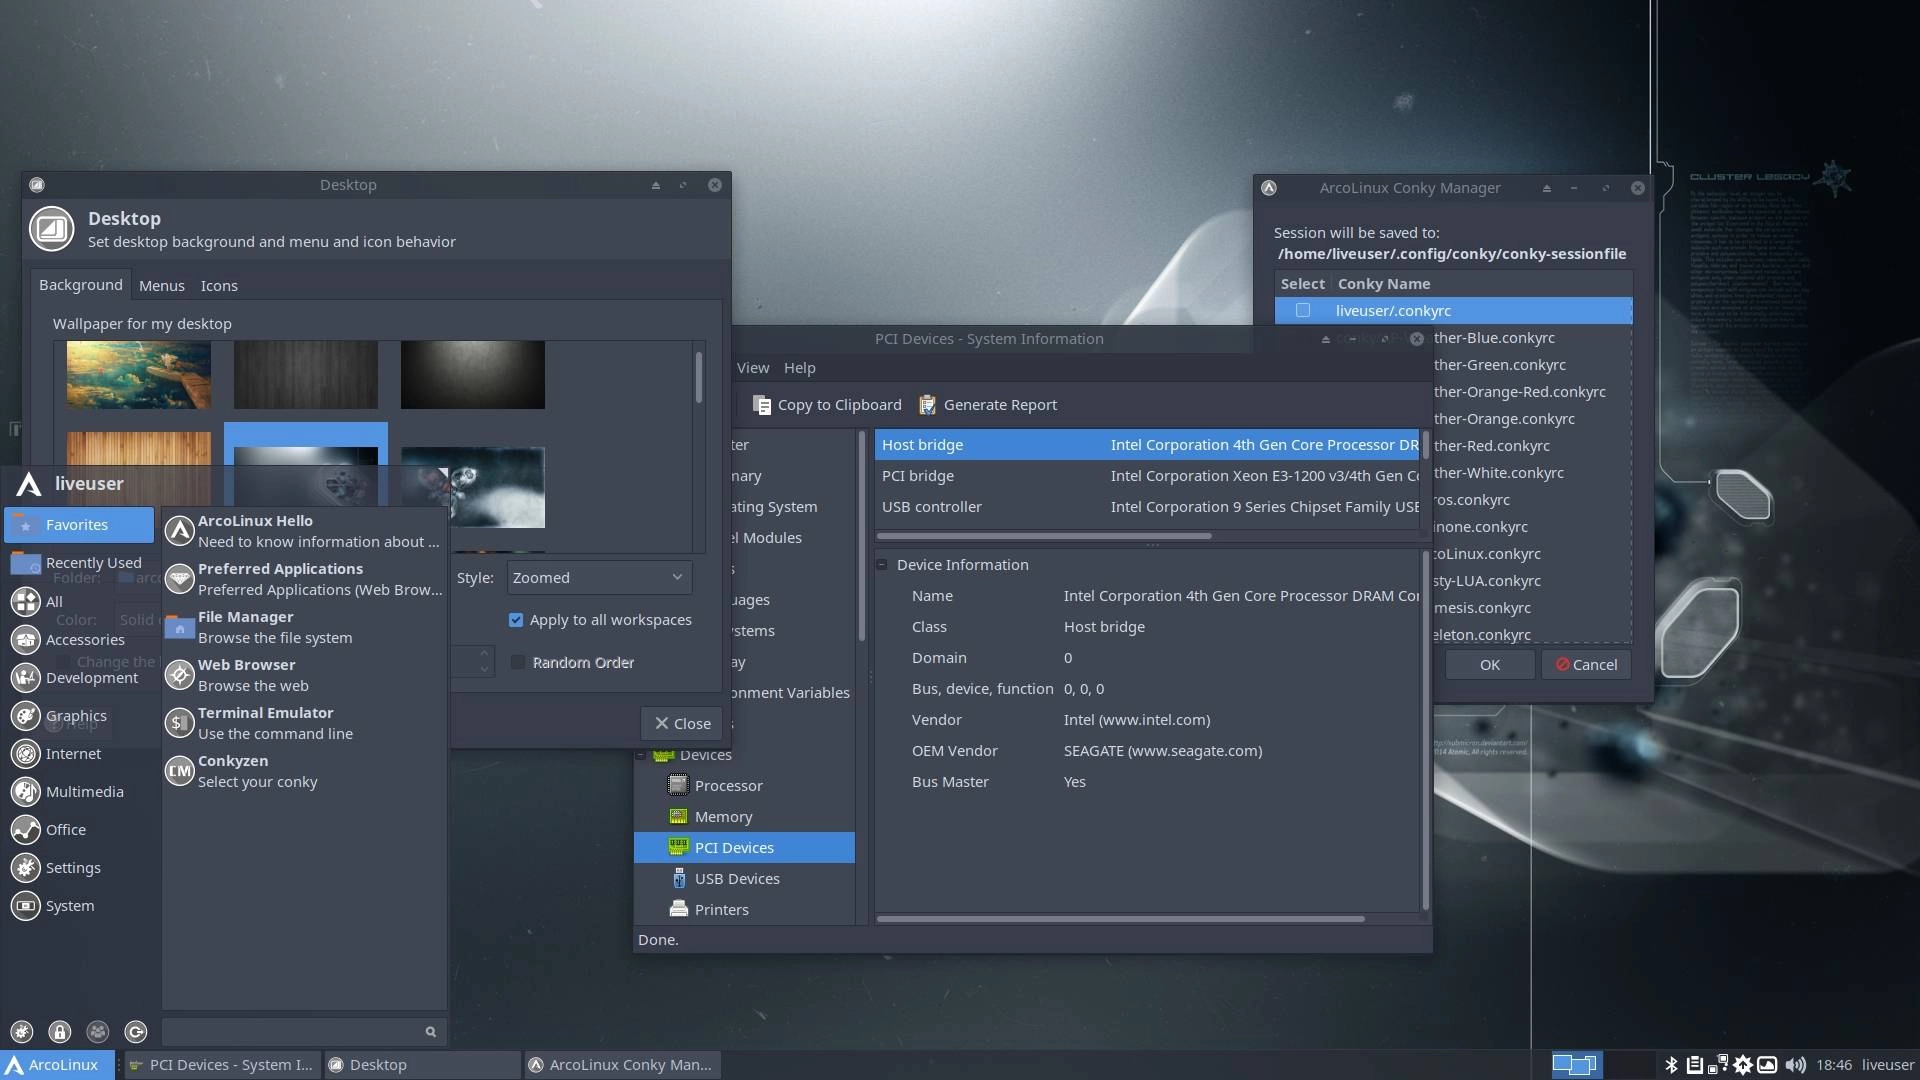Open the clipboard manager tray icon

pos(1695,1065)
